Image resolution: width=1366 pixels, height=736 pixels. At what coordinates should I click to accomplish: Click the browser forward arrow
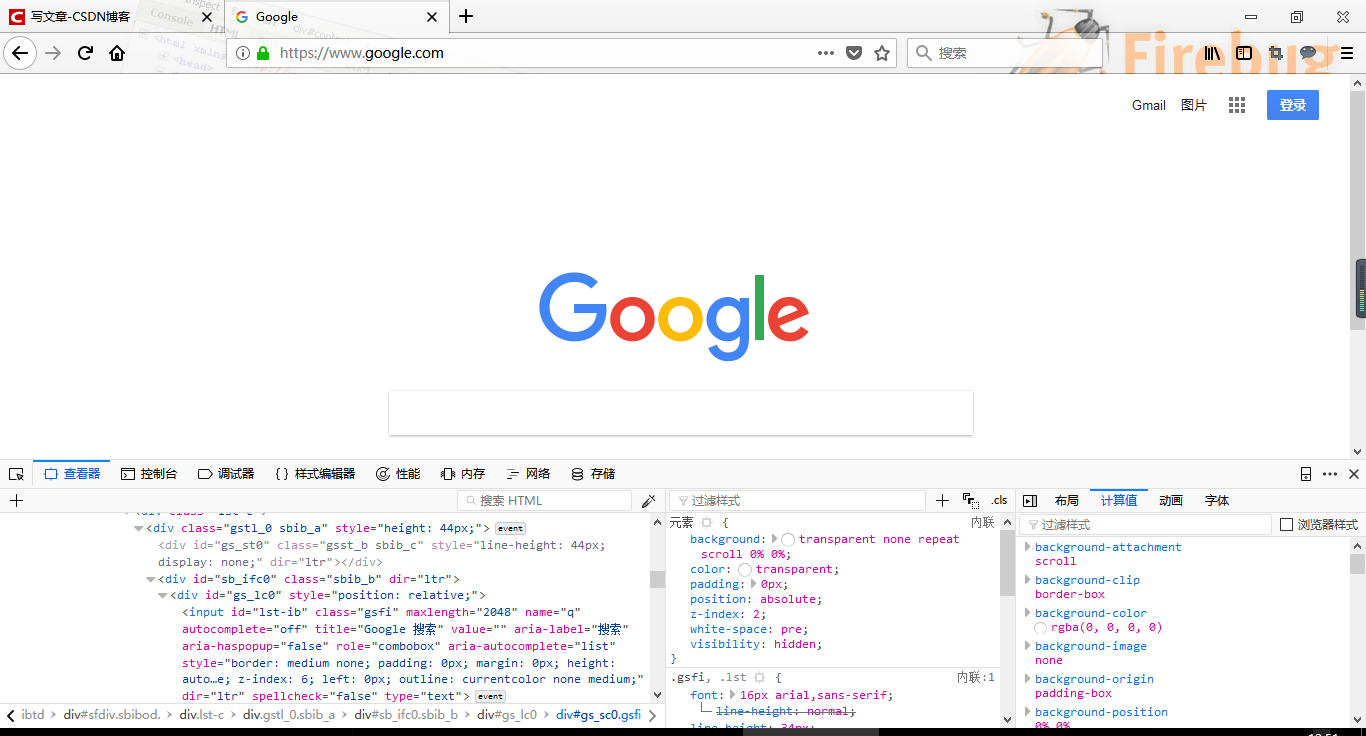point(54,53)
